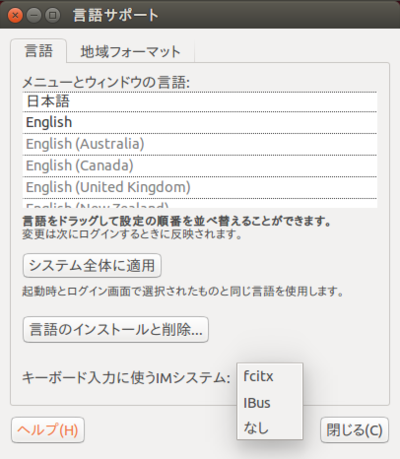Click the 閉じる(C) button
The width and height of the screenshot is (400, 459).
tap(354, 430)
